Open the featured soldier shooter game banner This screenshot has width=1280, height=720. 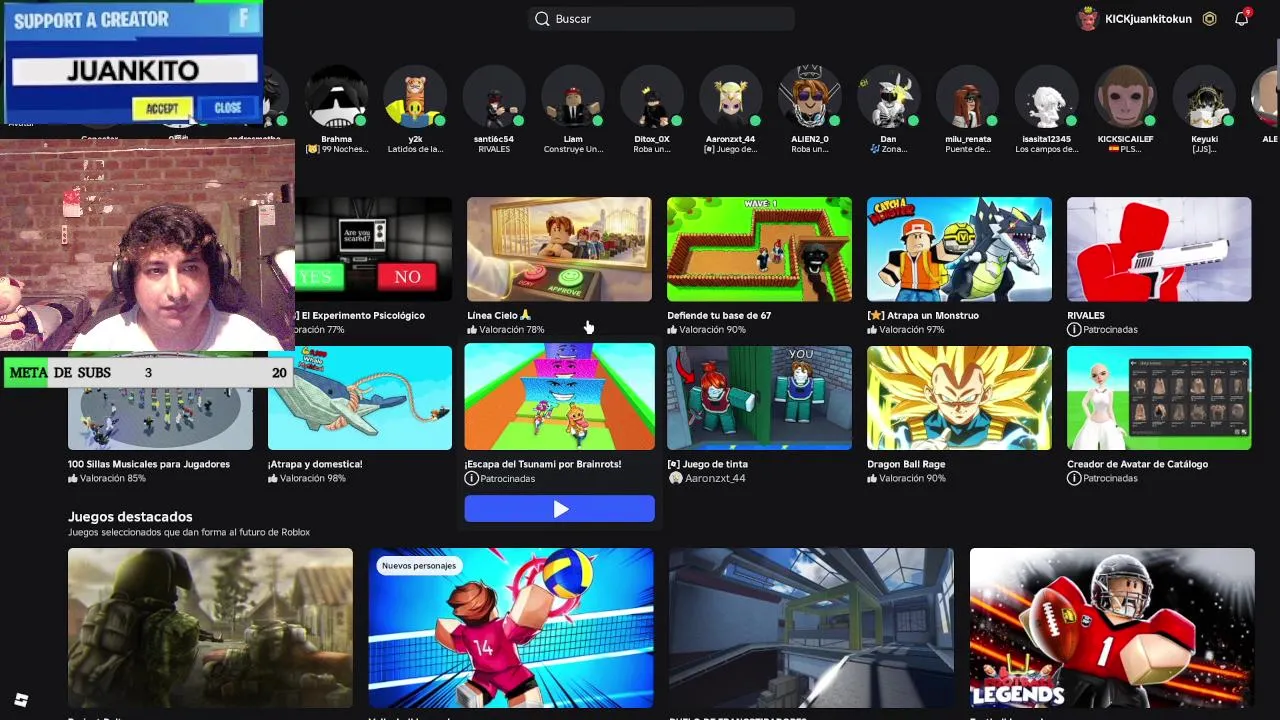click(210, 628)
